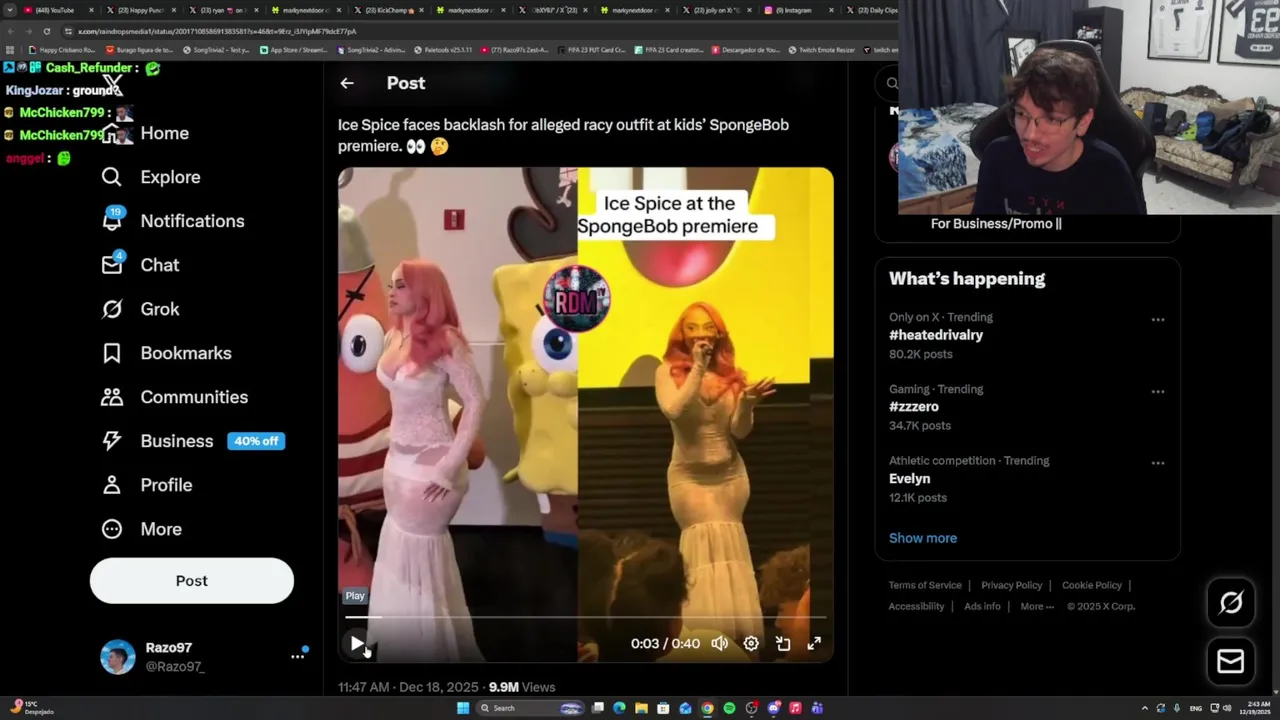Click the floating Grok button
Viewport: 1280px width, 720px height.
1231,602
